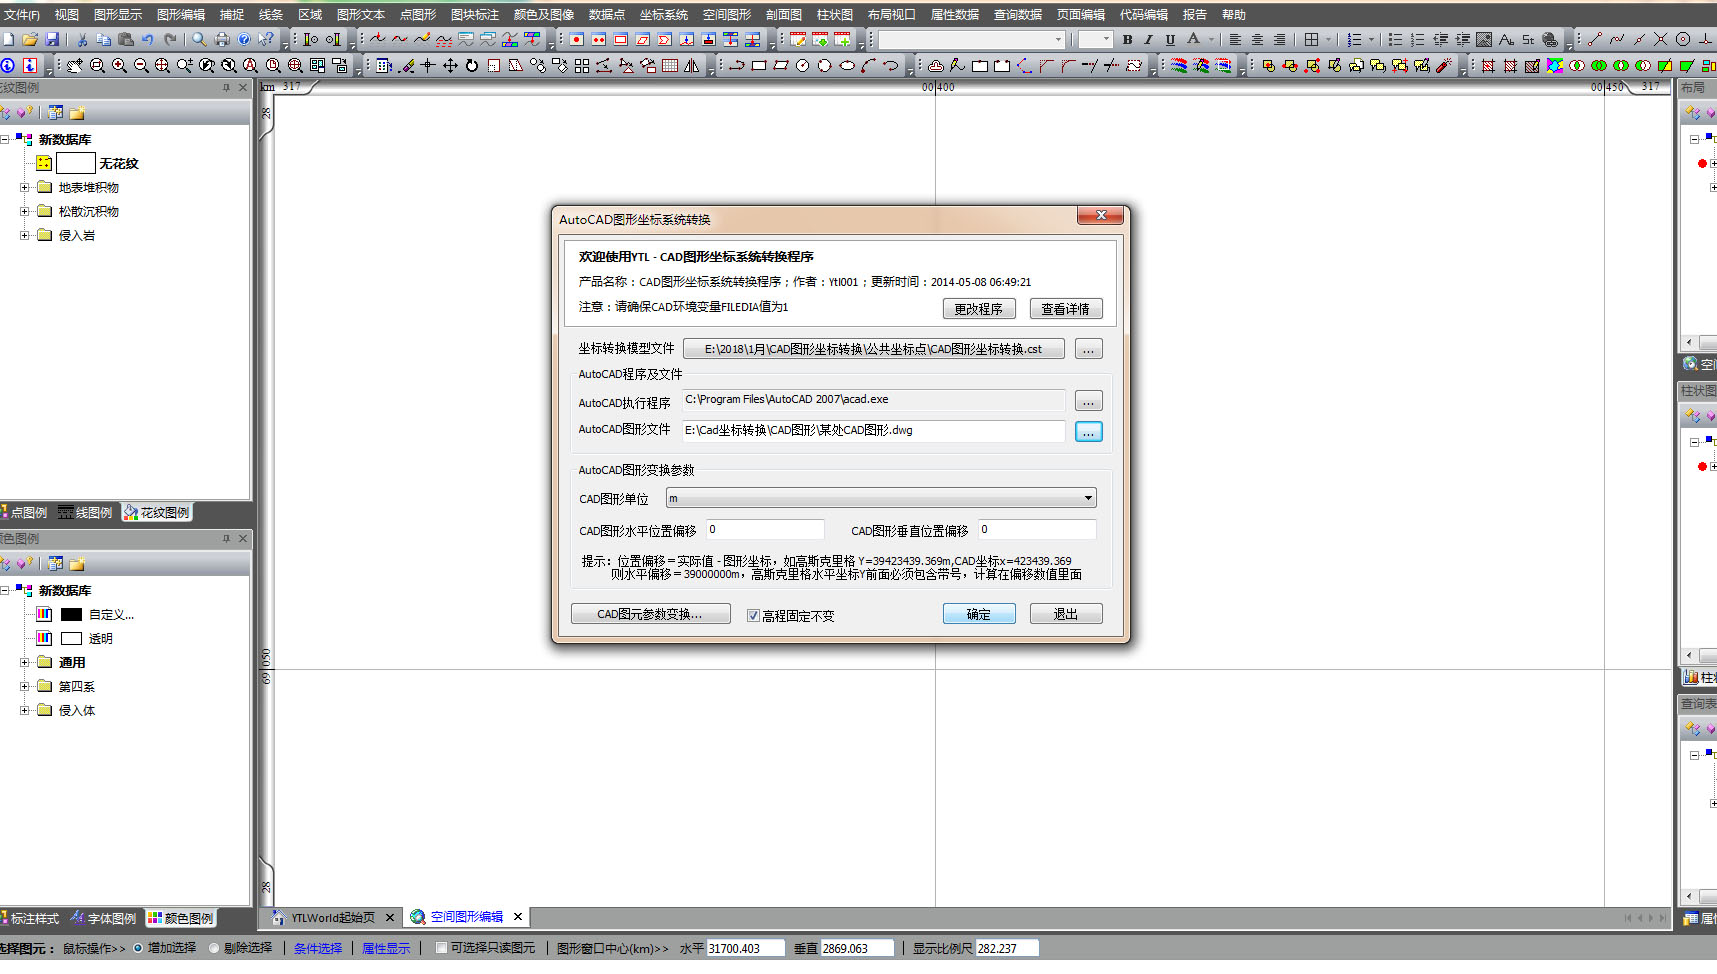The width and height of the screenshot is (1717, 974).
Task: Click the 属性显示 link in status bar
Action: pos(386,948)
